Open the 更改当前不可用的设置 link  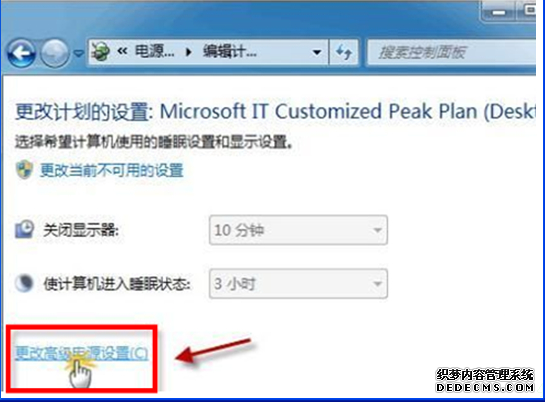click(112, 170)
